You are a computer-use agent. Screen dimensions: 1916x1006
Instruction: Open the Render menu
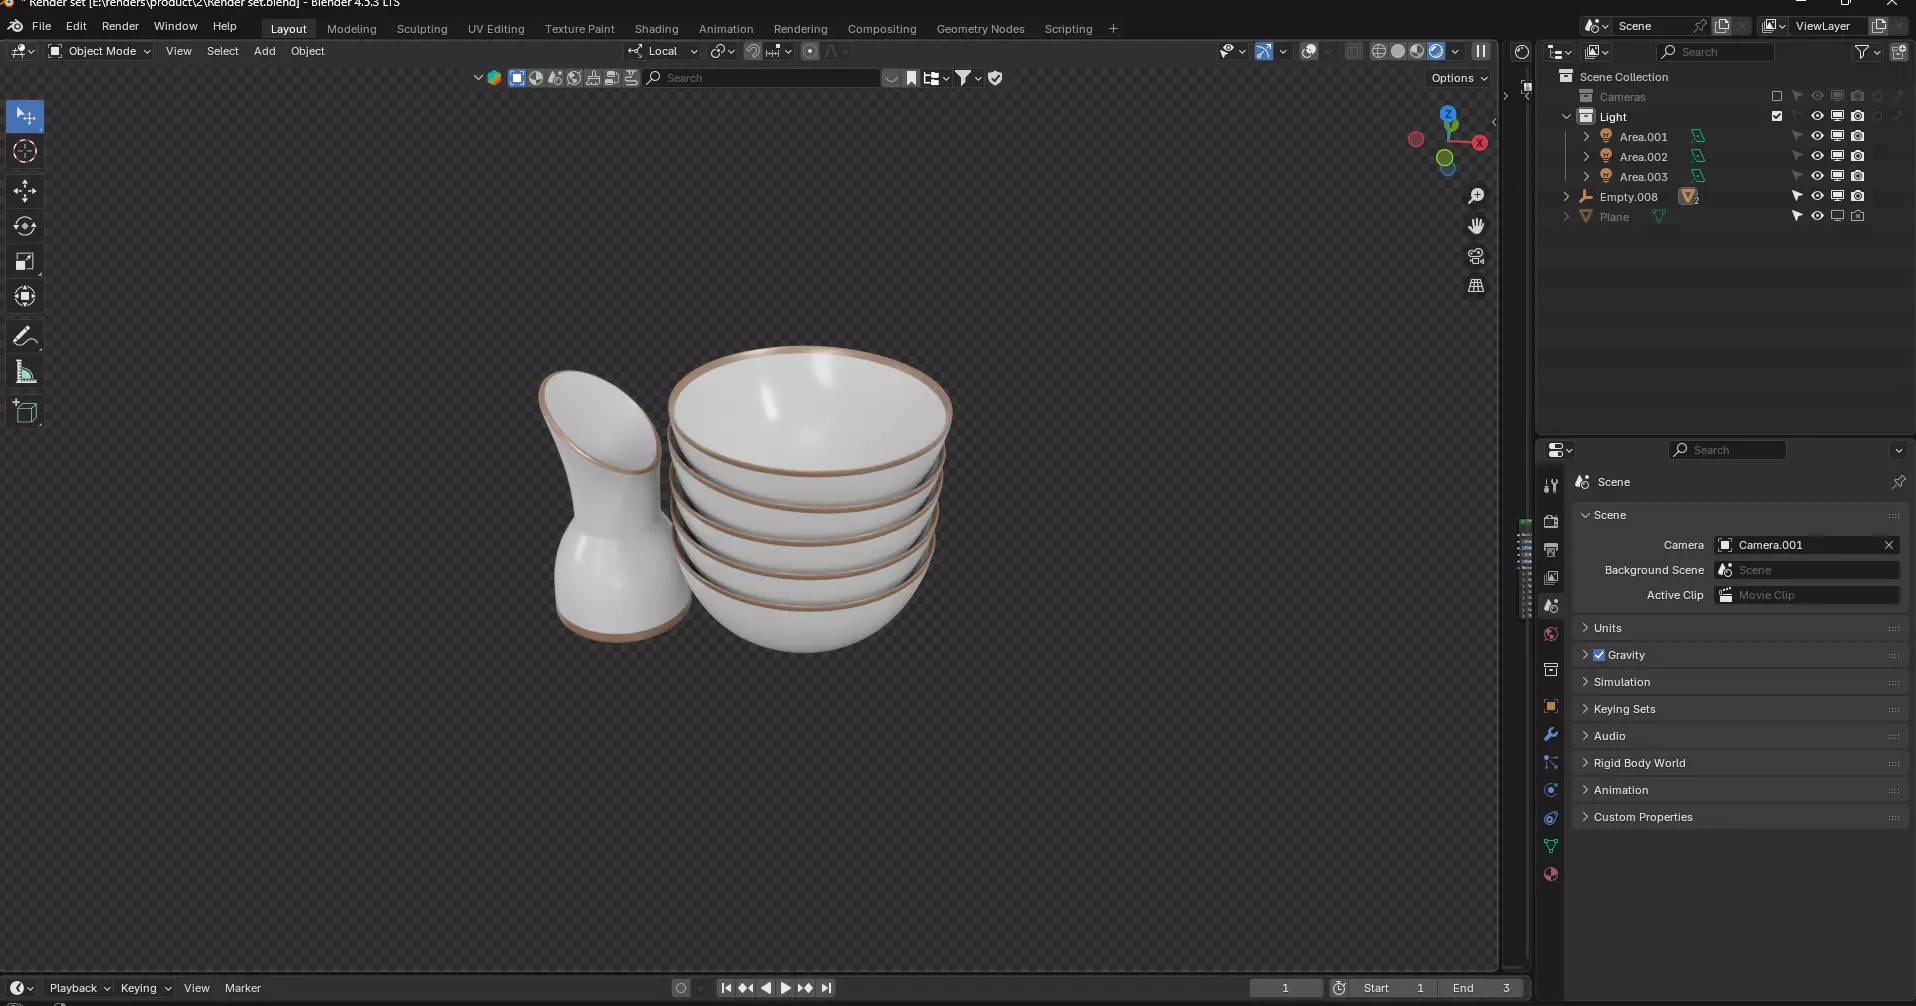[120, 26]
